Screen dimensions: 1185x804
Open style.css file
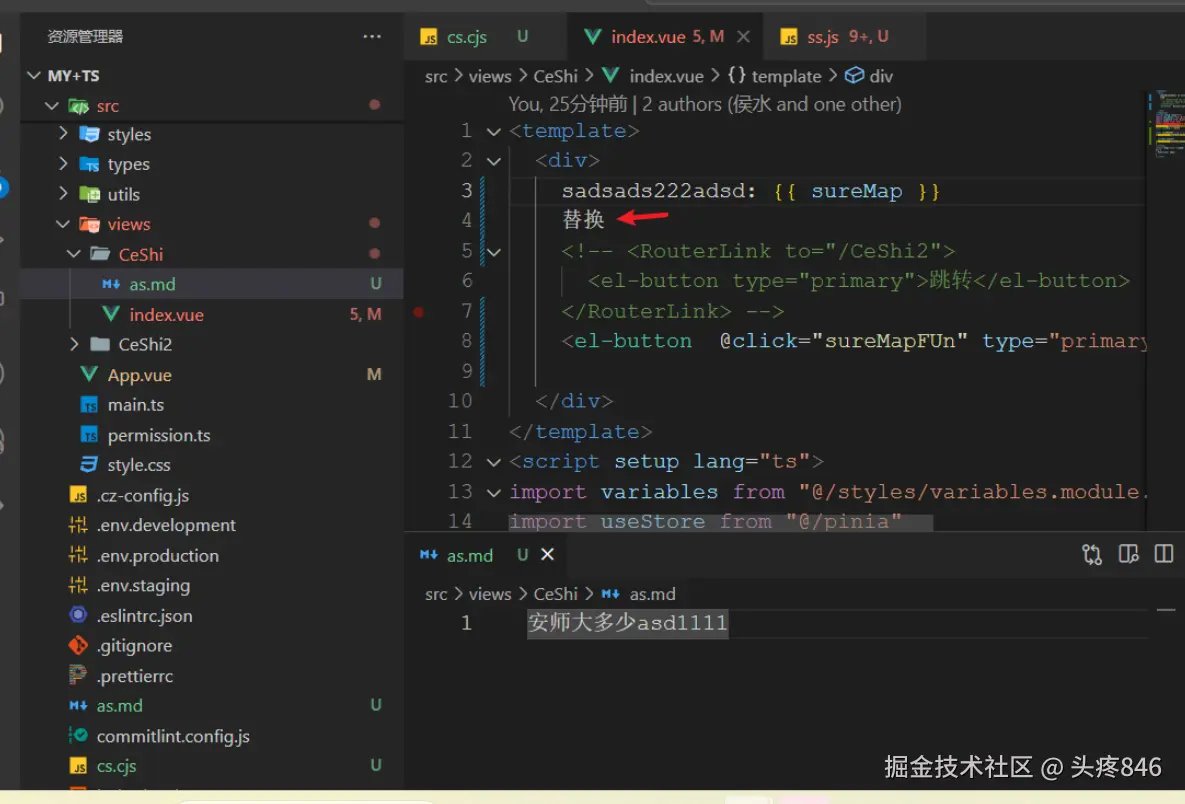pyautogui.click(x=212, y=465)
